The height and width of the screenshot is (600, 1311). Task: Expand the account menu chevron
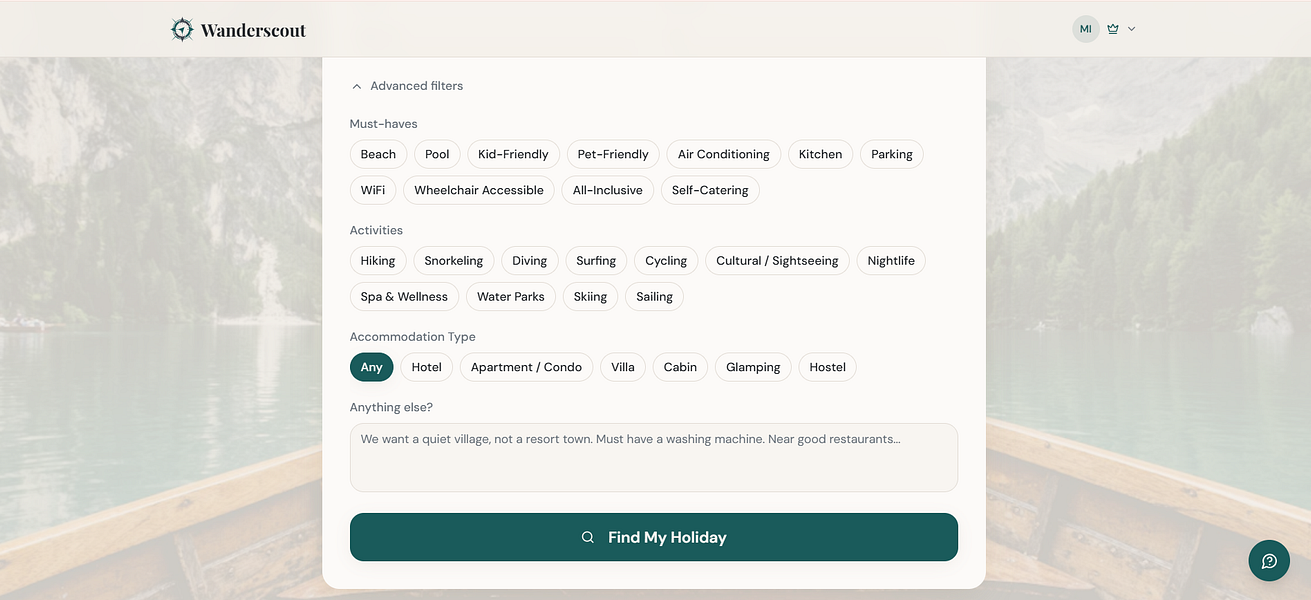click(1132, 29)
